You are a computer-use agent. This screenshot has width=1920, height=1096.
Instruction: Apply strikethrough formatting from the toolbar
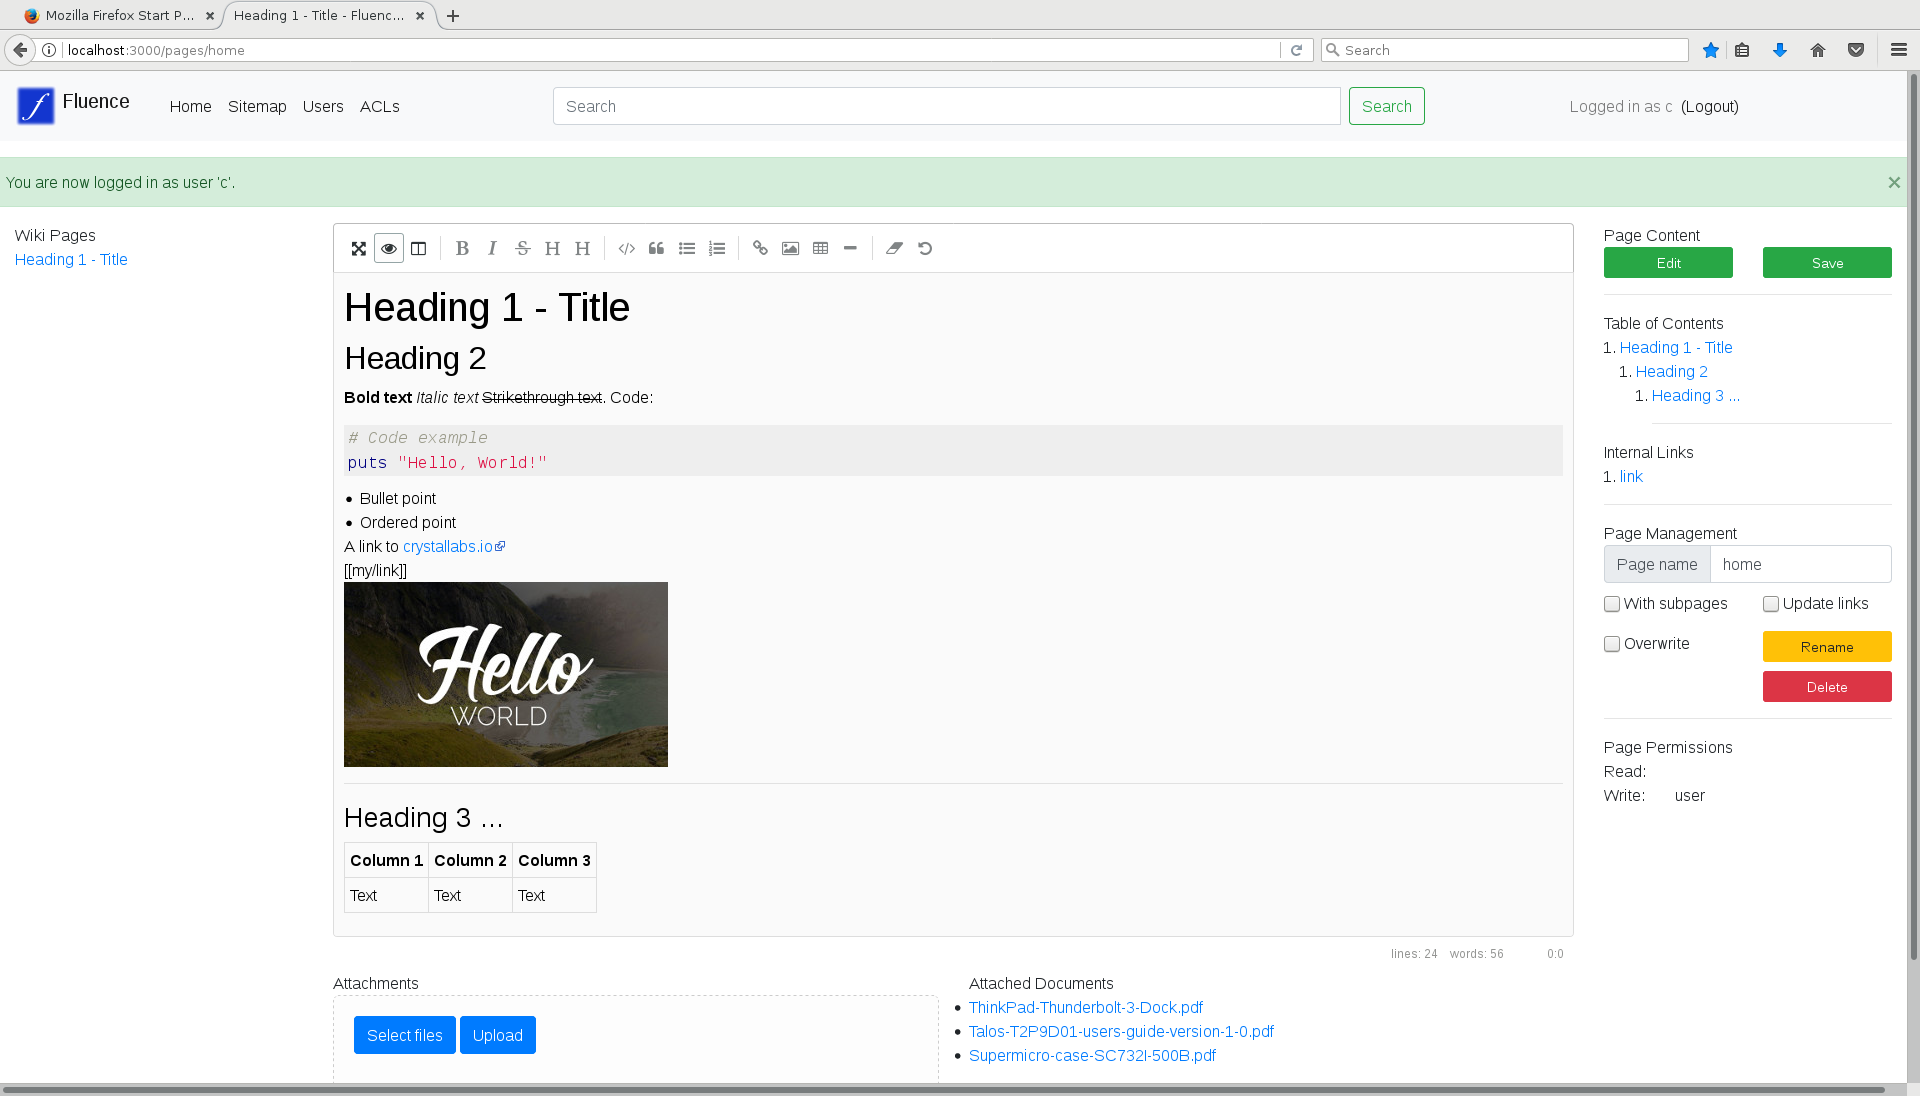pyautogui.click(x=522, y=249)
